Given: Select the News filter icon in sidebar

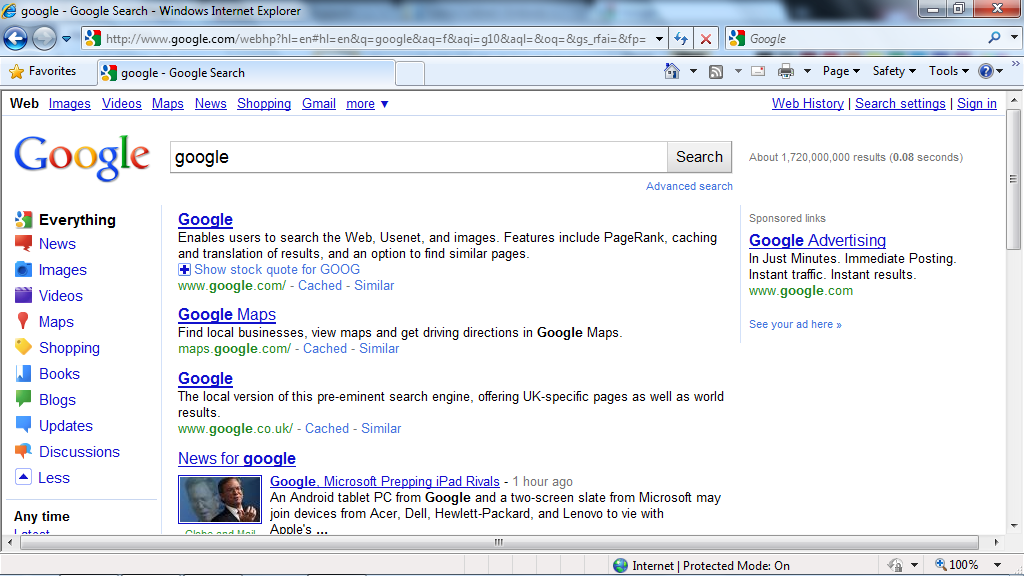Looking at the screenshot, I should click(x=24, y=244).
